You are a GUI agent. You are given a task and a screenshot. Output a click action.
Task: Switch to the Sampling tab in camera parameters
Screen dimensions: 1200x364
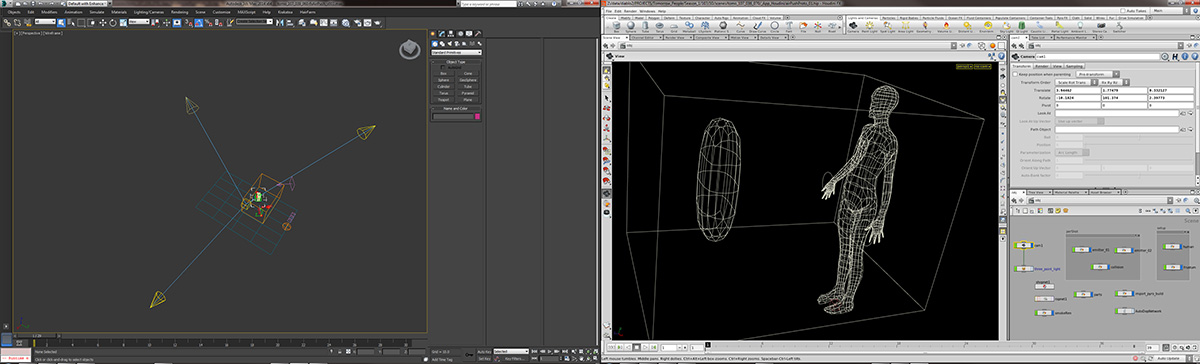click(1073, 65)
